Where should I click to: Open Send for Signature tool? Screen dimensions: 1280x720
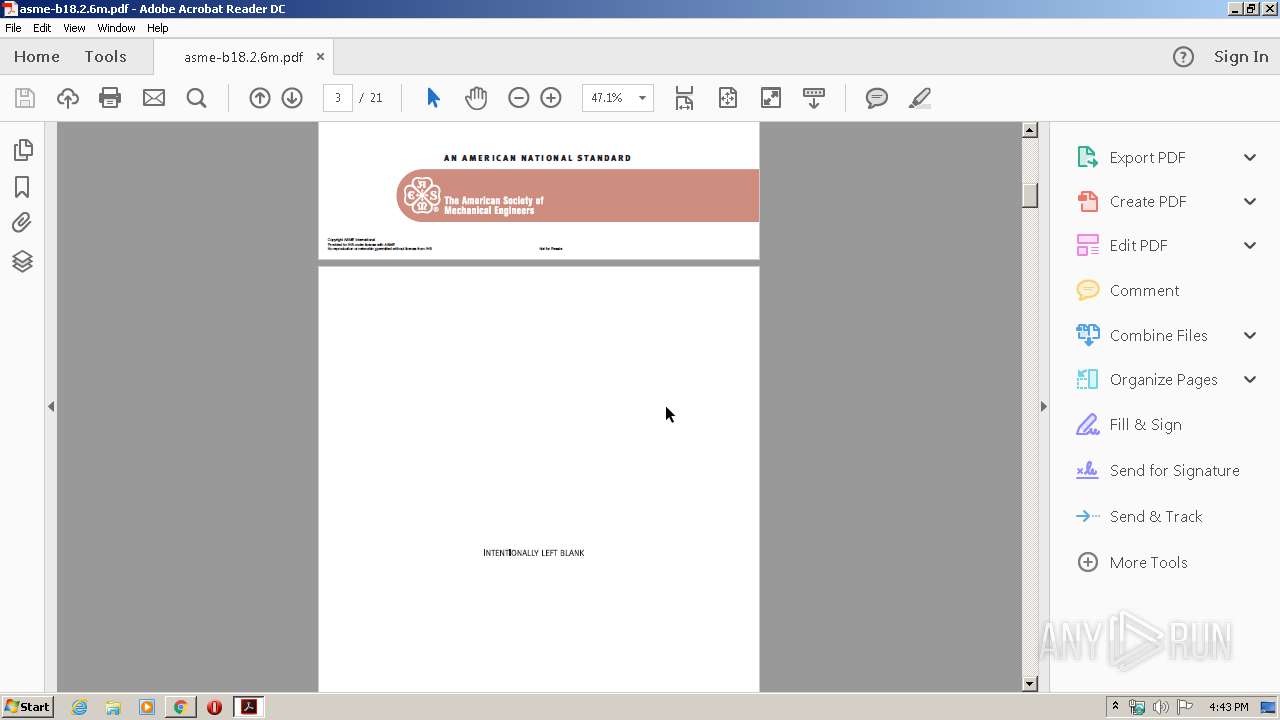[x=1174, y=471]
